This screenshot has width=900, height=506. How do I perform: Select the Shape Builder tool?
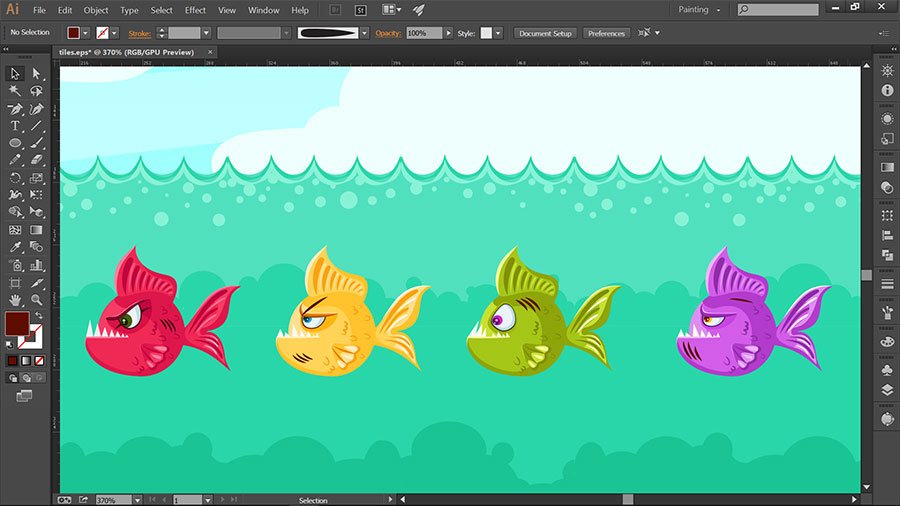15,212
